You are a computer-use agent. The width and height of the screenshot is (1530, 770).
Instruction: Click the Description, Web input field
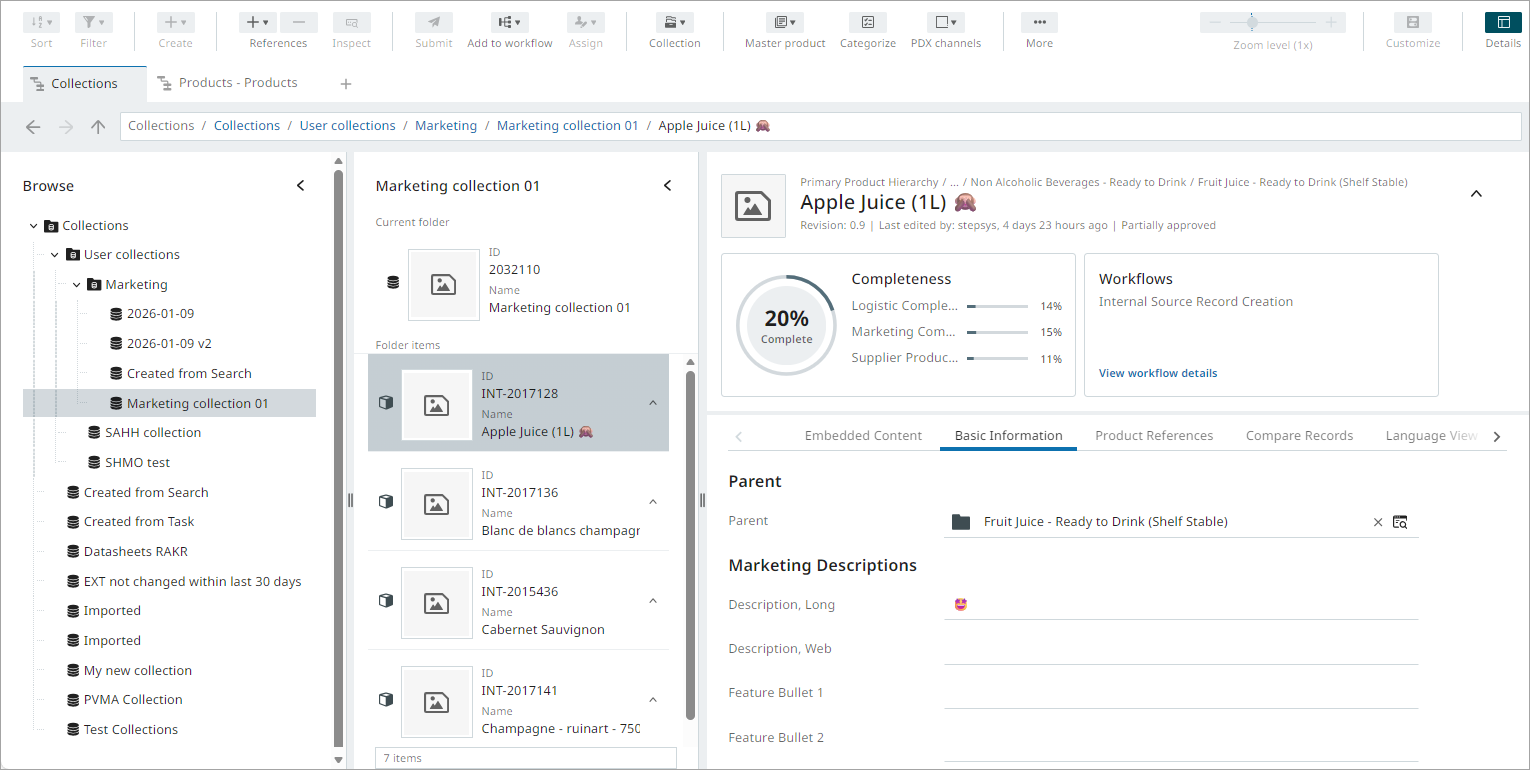point(1180,649)
